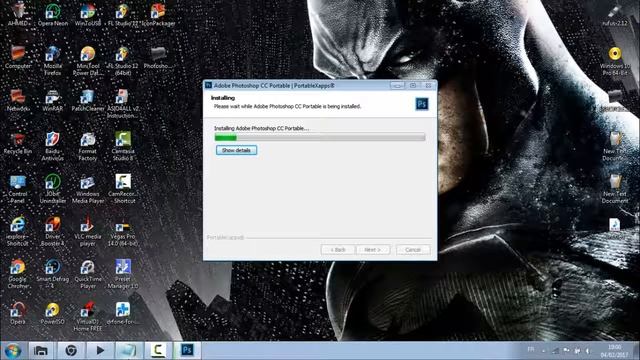Select the Windows Media Player desktop icon

coord(88,189)
